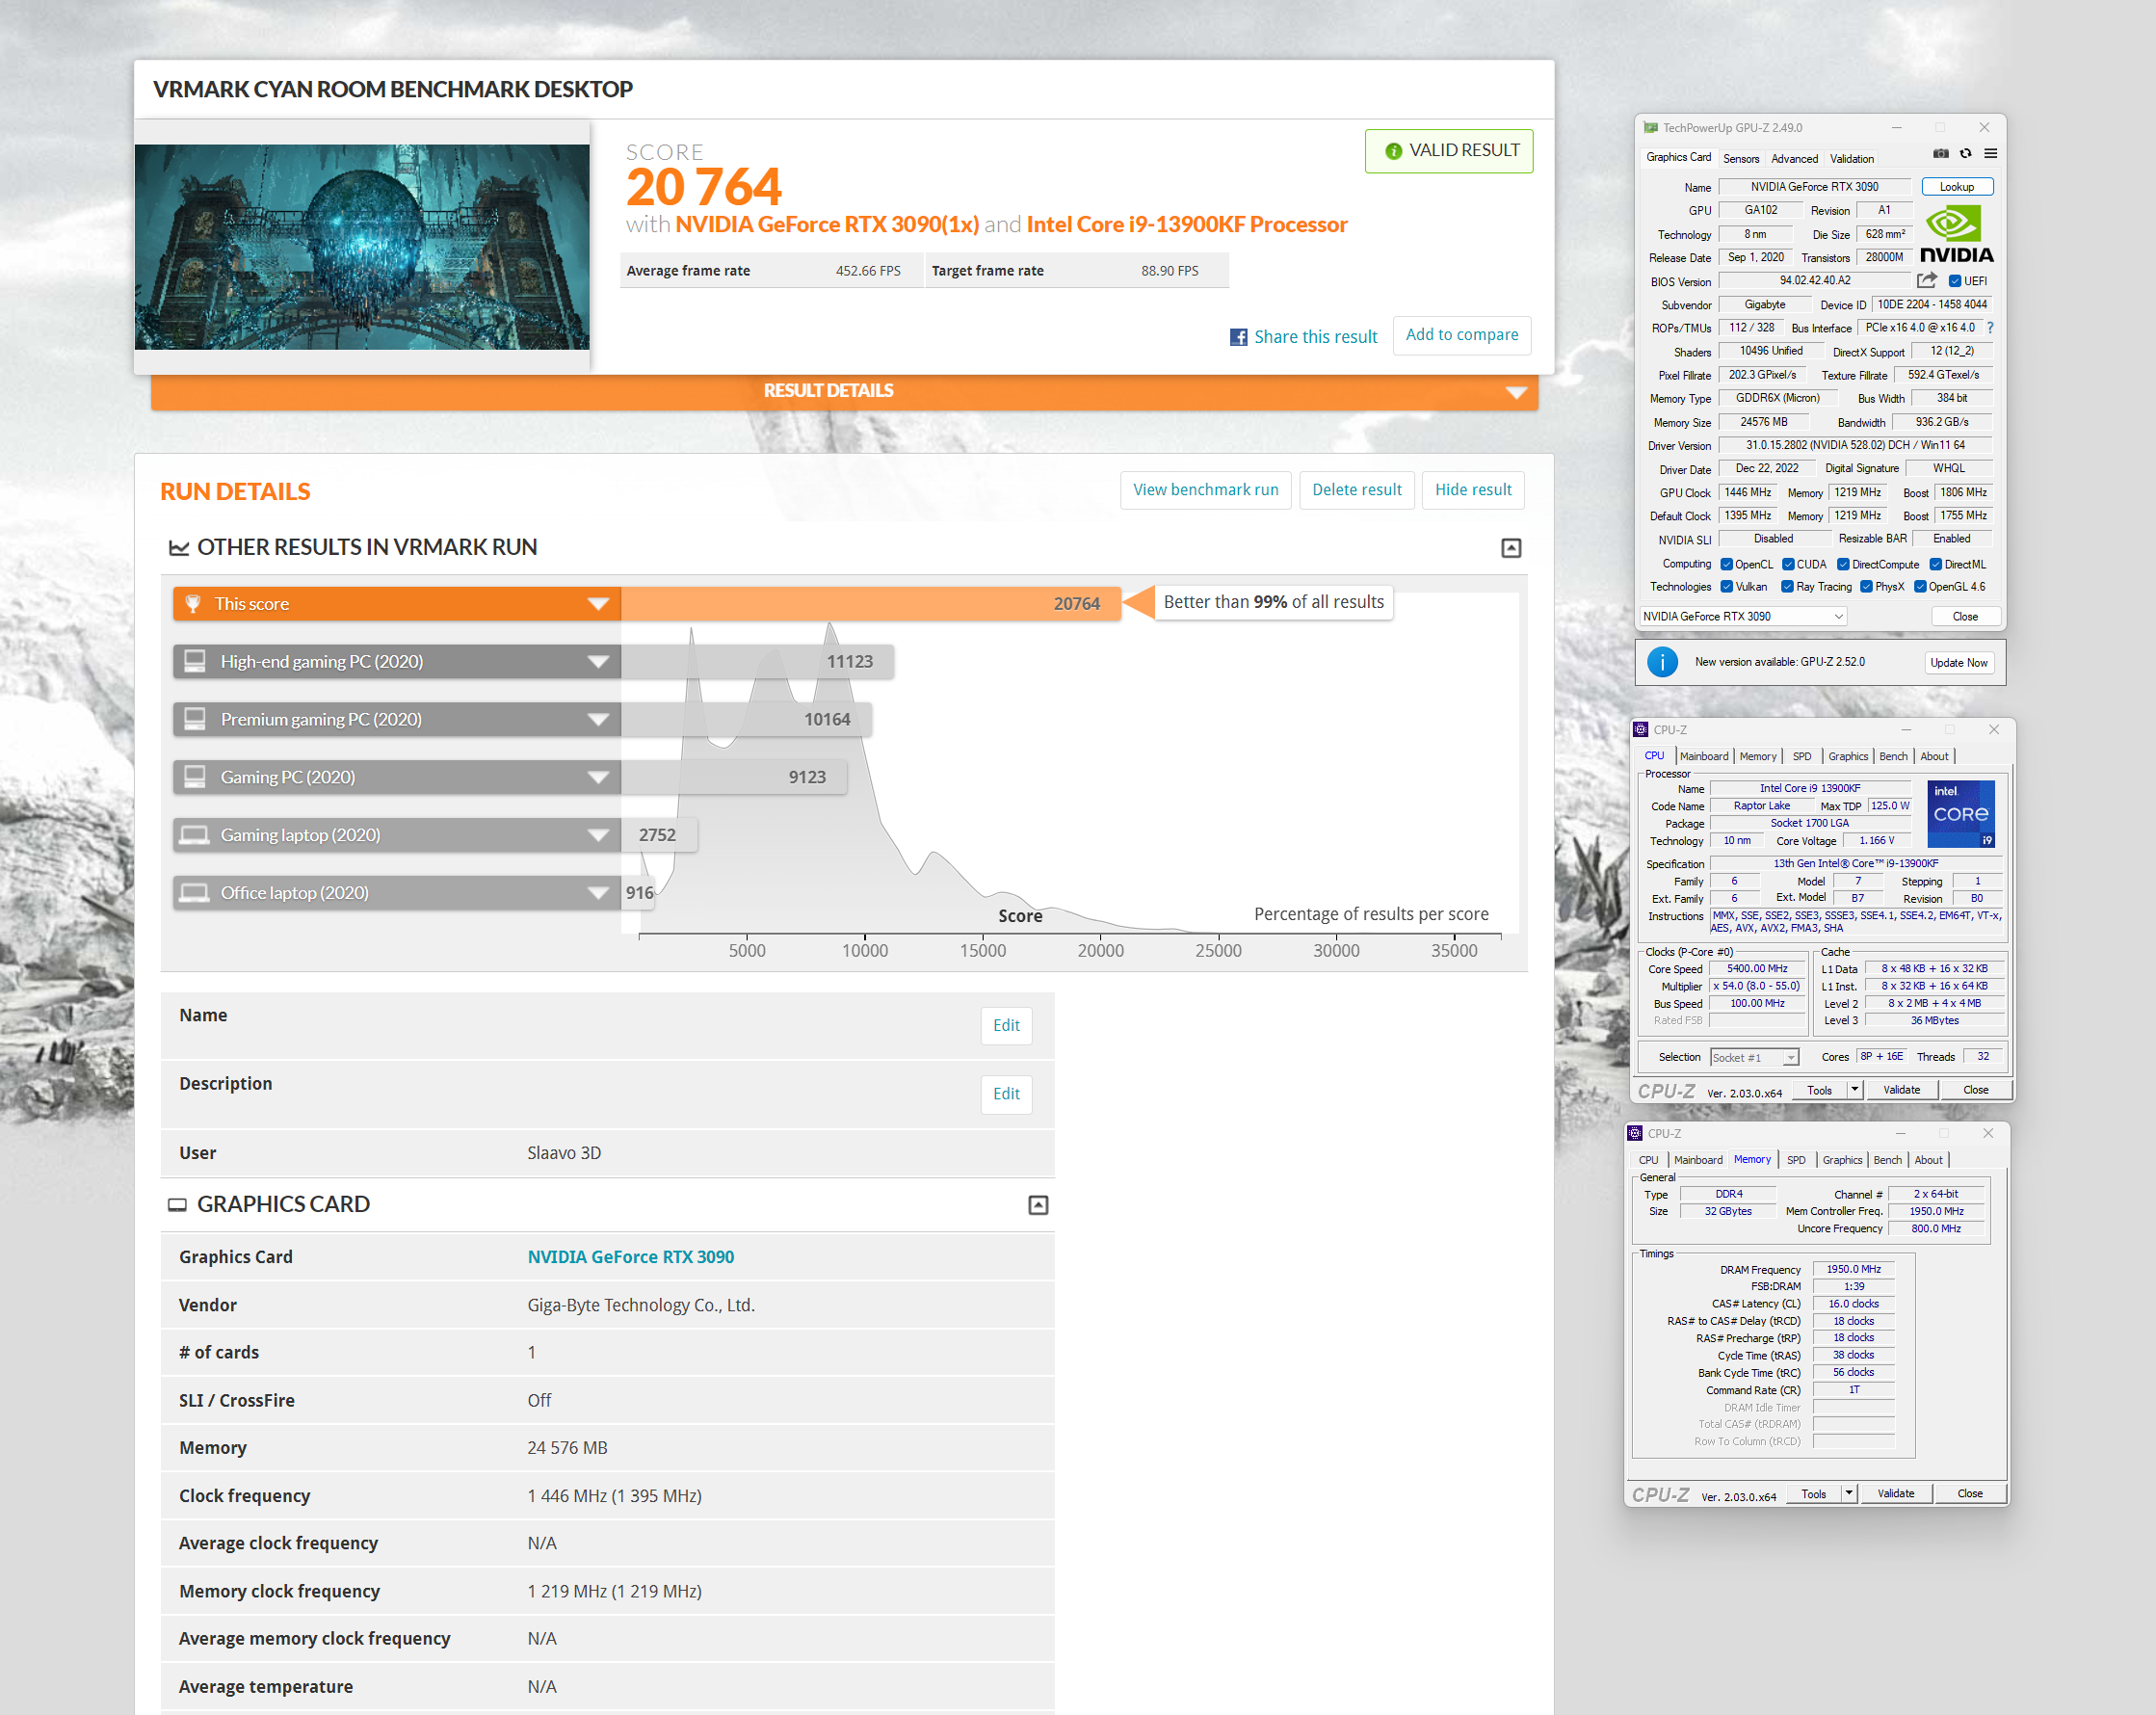This screenshot has width=2156, height=1715.
Task: Toggle the CUDA checkbox
Action: 1788,565
